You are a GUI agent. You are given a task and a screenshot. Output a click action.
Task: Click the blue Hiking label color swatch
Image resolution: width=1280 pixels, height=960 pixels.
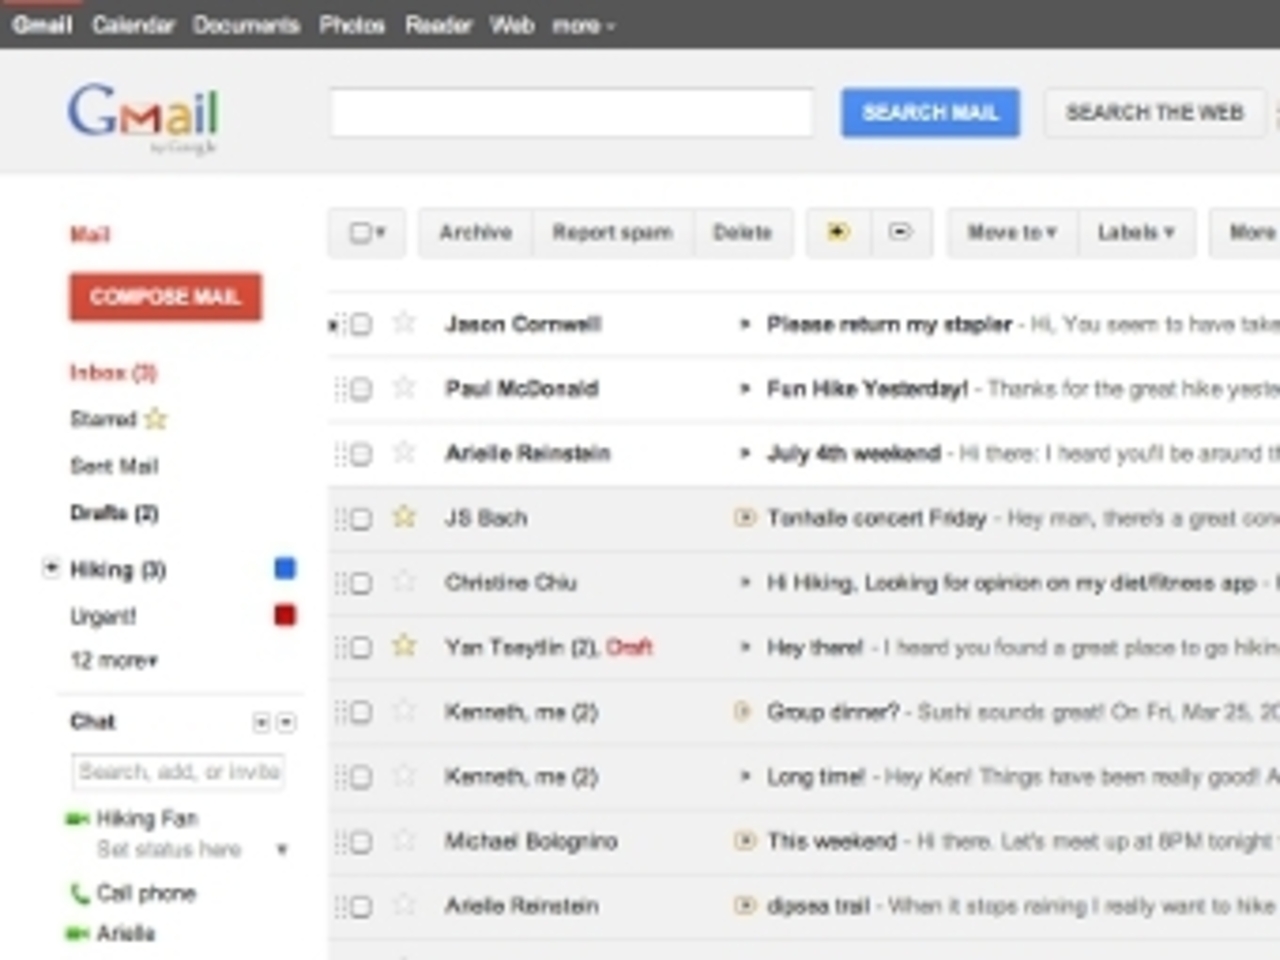(285, 568)
